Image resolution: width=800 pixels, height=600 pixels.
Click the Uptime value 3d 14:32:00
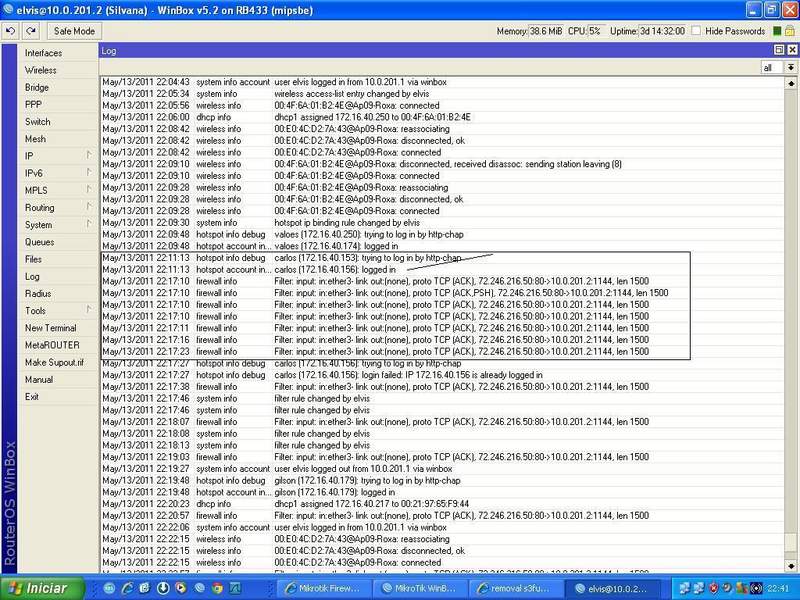[662, 31]
